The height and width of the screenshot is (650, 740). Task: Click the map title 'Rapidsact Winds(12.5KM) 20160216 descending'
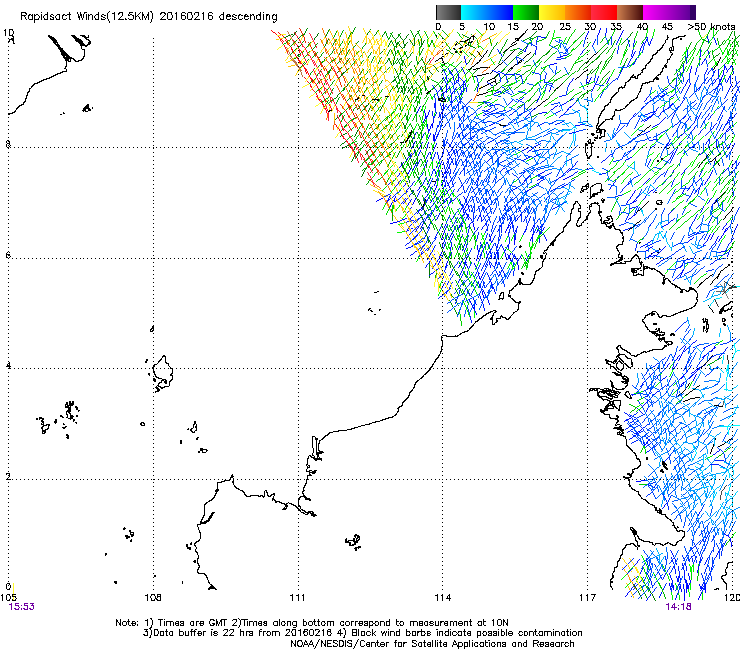(x=149, y=17)
